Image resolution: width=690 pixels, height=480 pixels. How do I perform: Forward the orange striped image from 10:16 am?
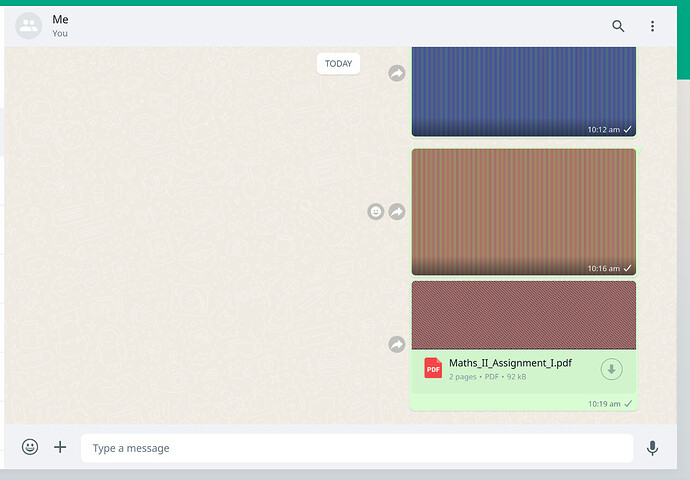click(396, 212)
